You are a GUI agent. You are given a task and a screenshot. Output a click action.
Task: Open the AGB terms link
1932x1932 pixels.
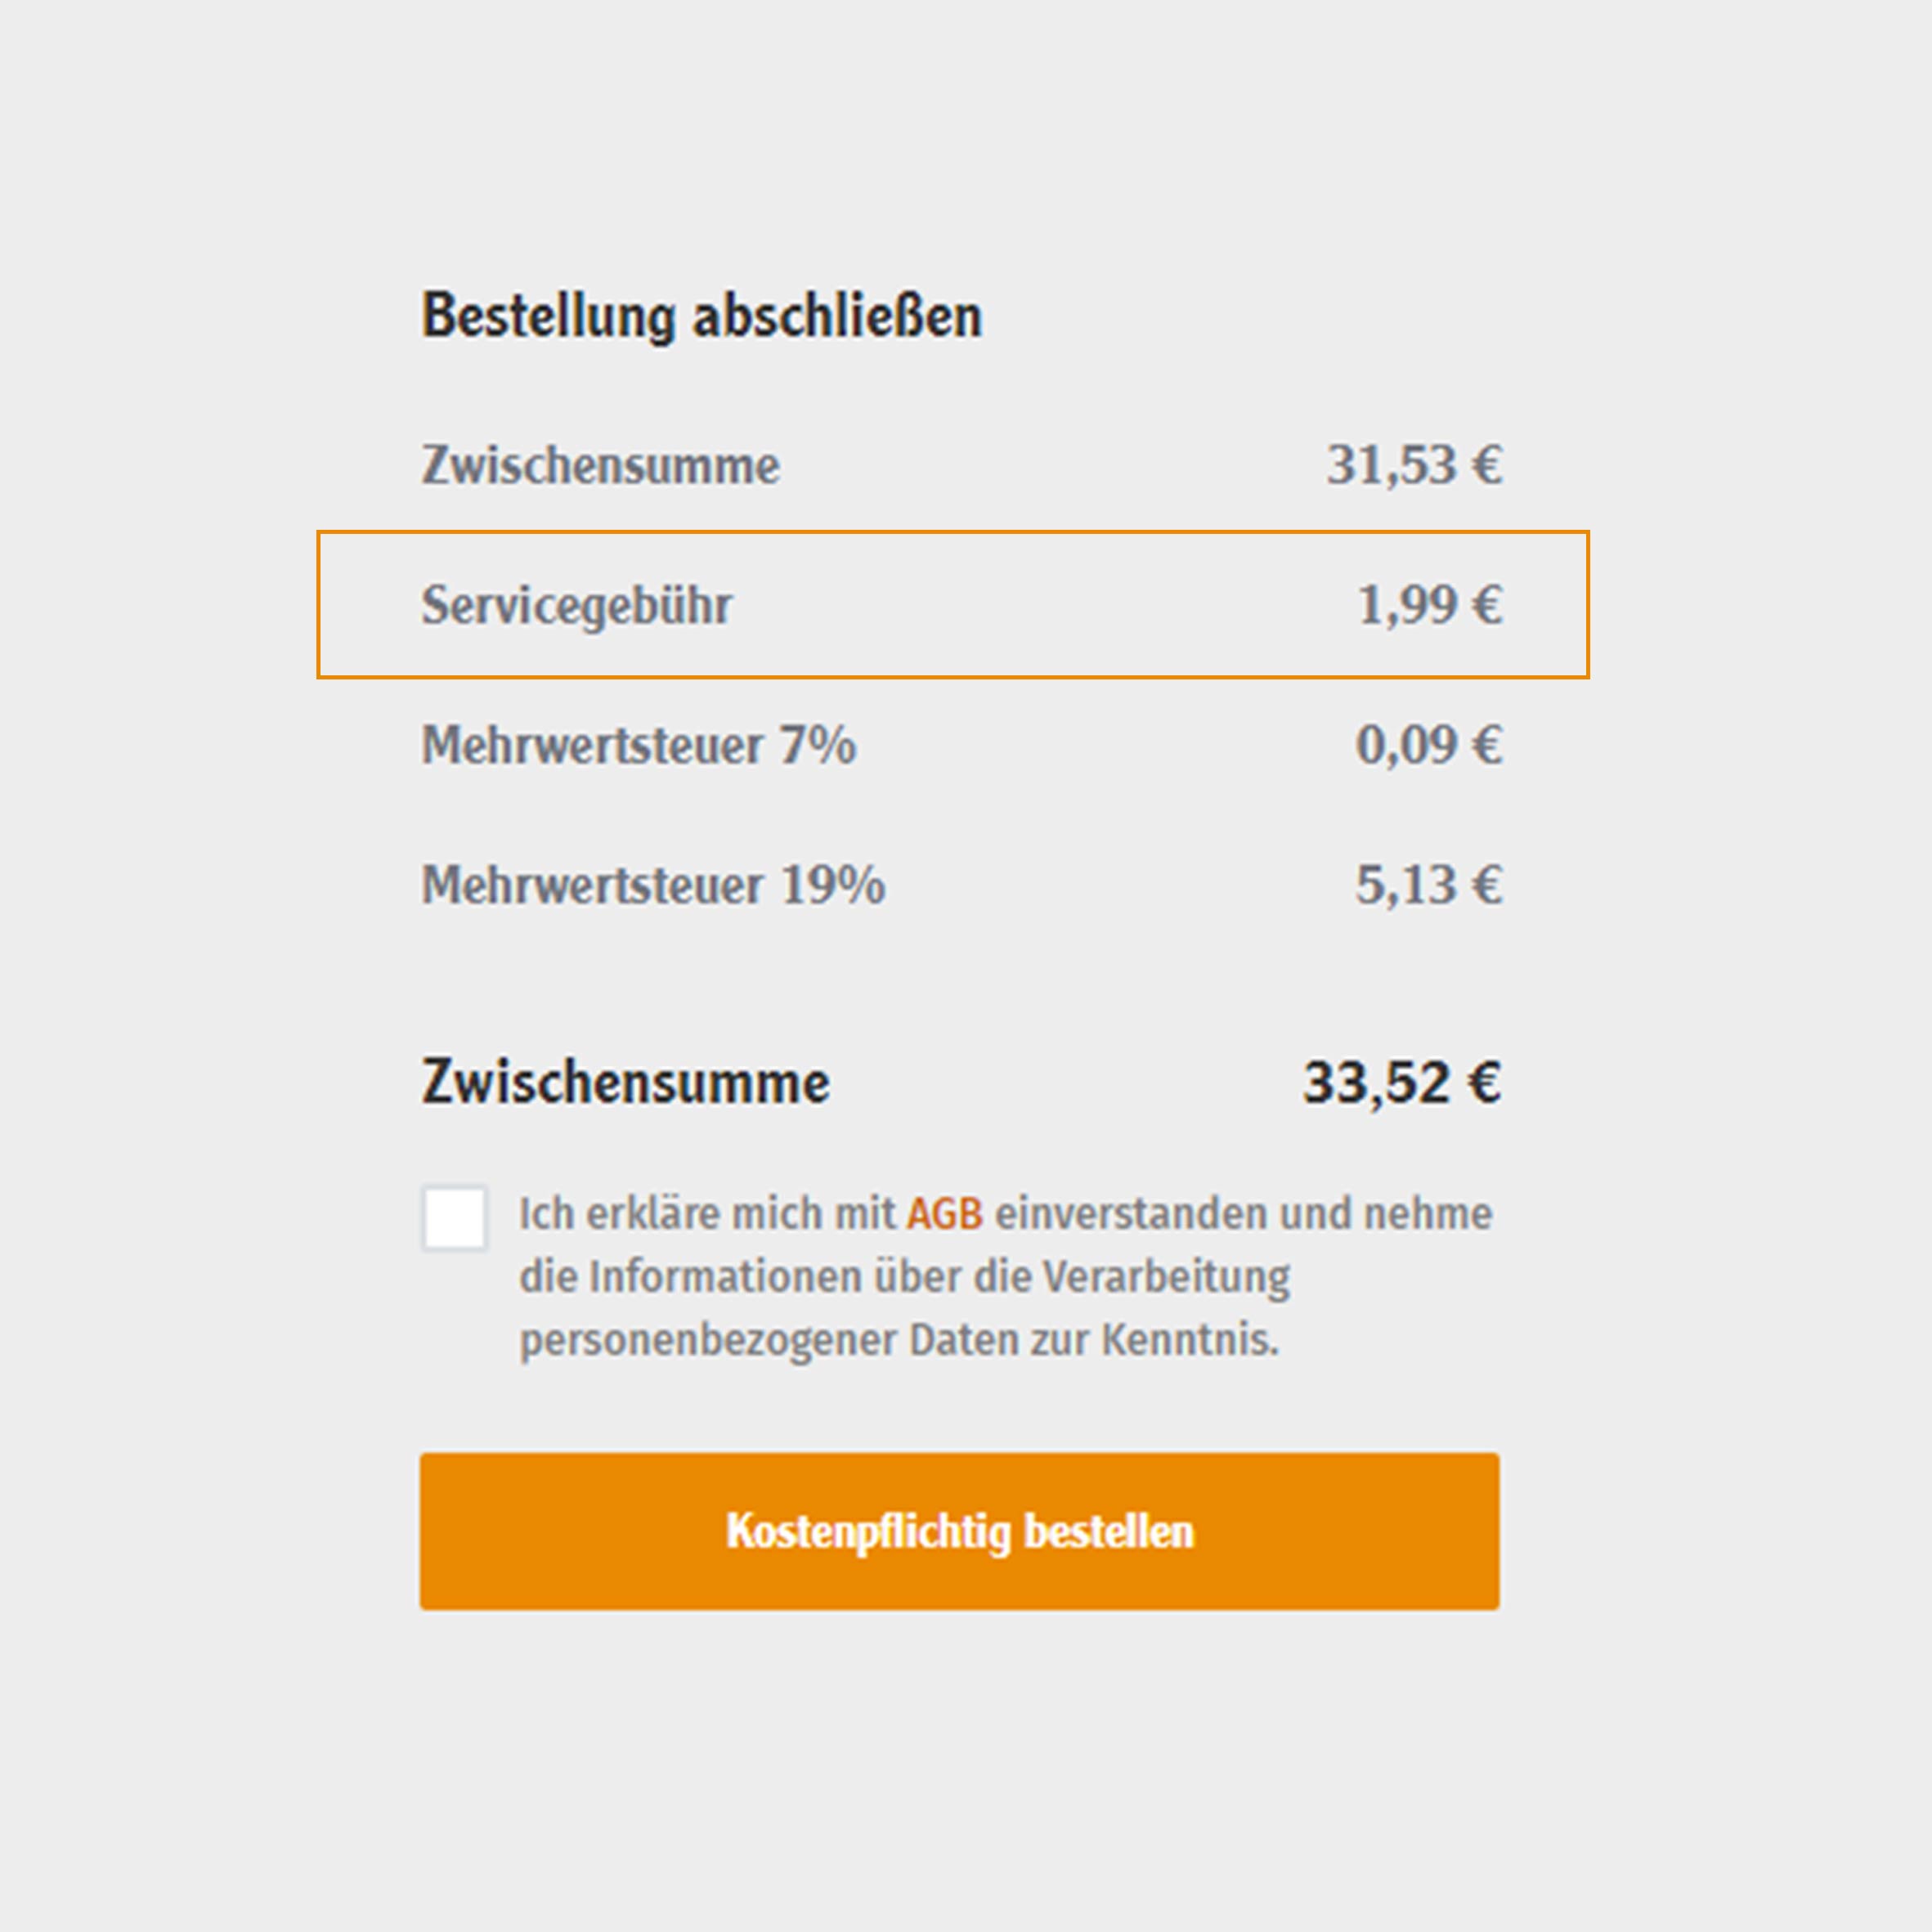tap(945, 1214)
